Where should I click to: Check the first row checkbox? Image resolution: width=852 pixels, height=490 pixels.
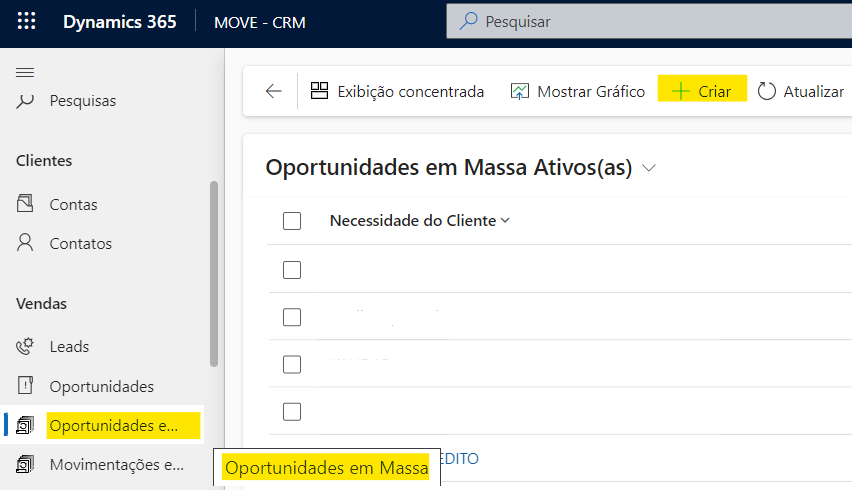point(292,269)
